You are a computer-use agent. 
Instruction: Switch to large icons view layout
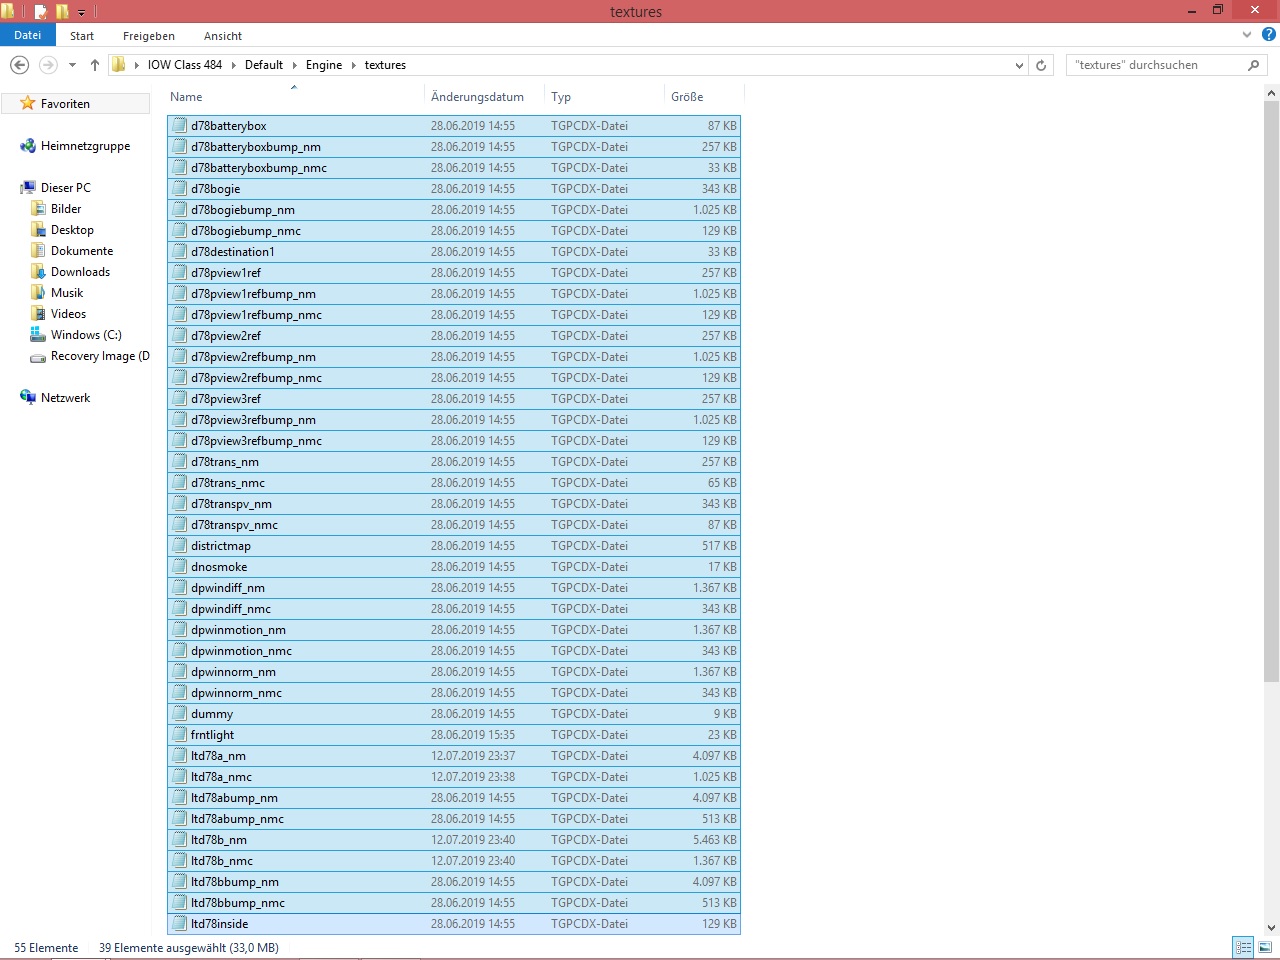pos(1265,947)
